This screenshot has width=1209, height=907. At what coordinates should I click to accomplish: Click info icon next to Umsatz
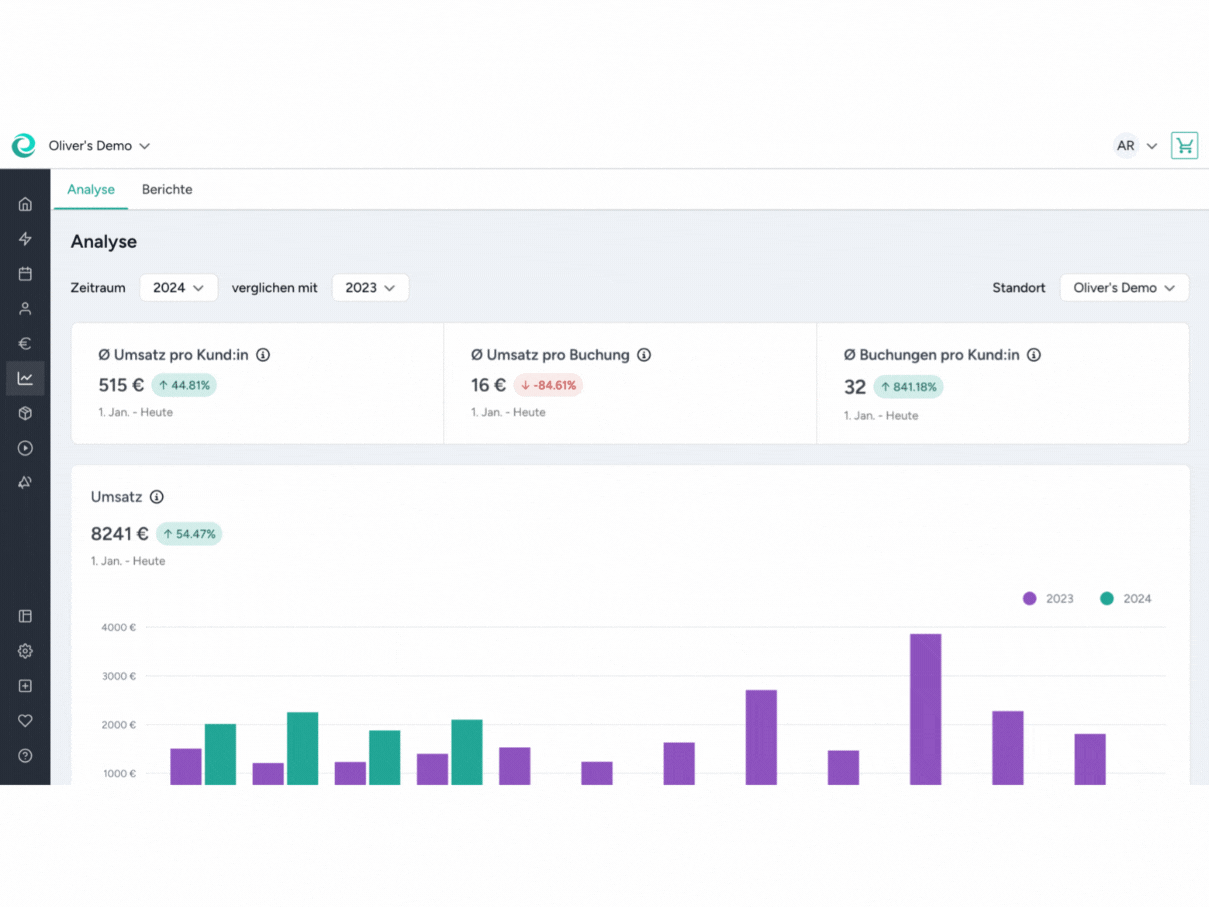point(157,497)
